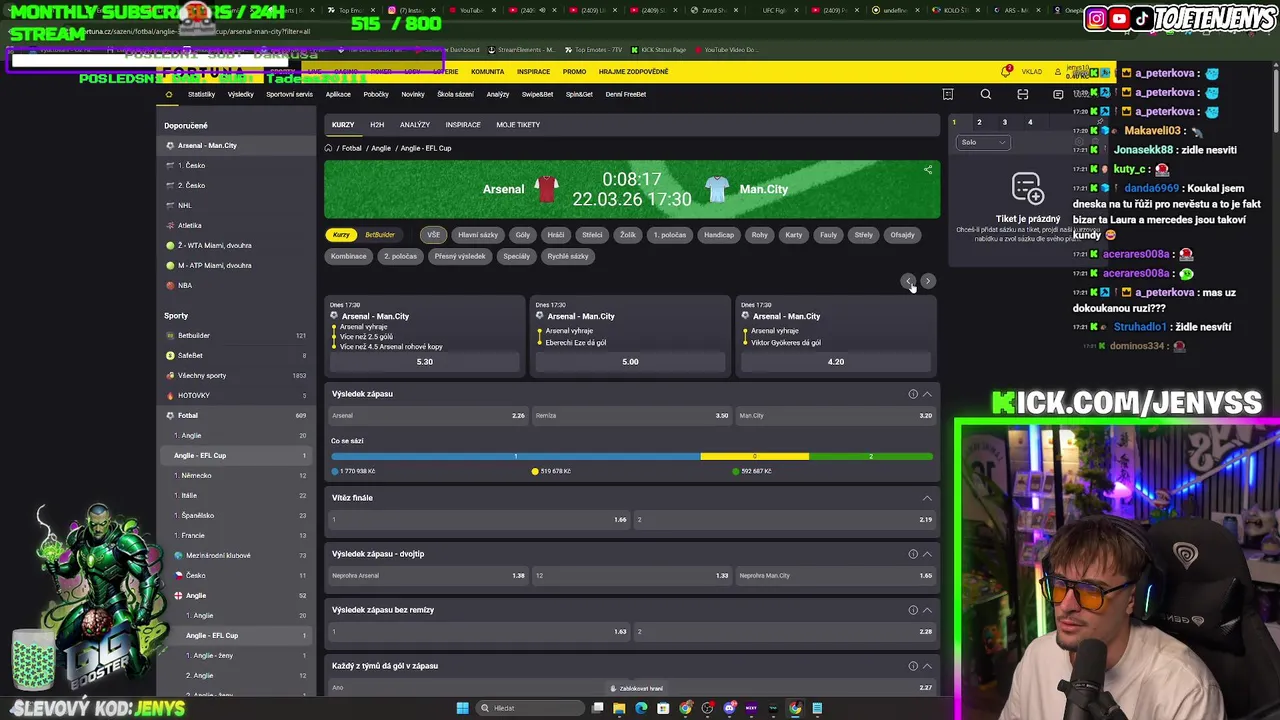
Task: Click the scan frame icon in header
Action: pyautogui.click(x=1022, y=94)
